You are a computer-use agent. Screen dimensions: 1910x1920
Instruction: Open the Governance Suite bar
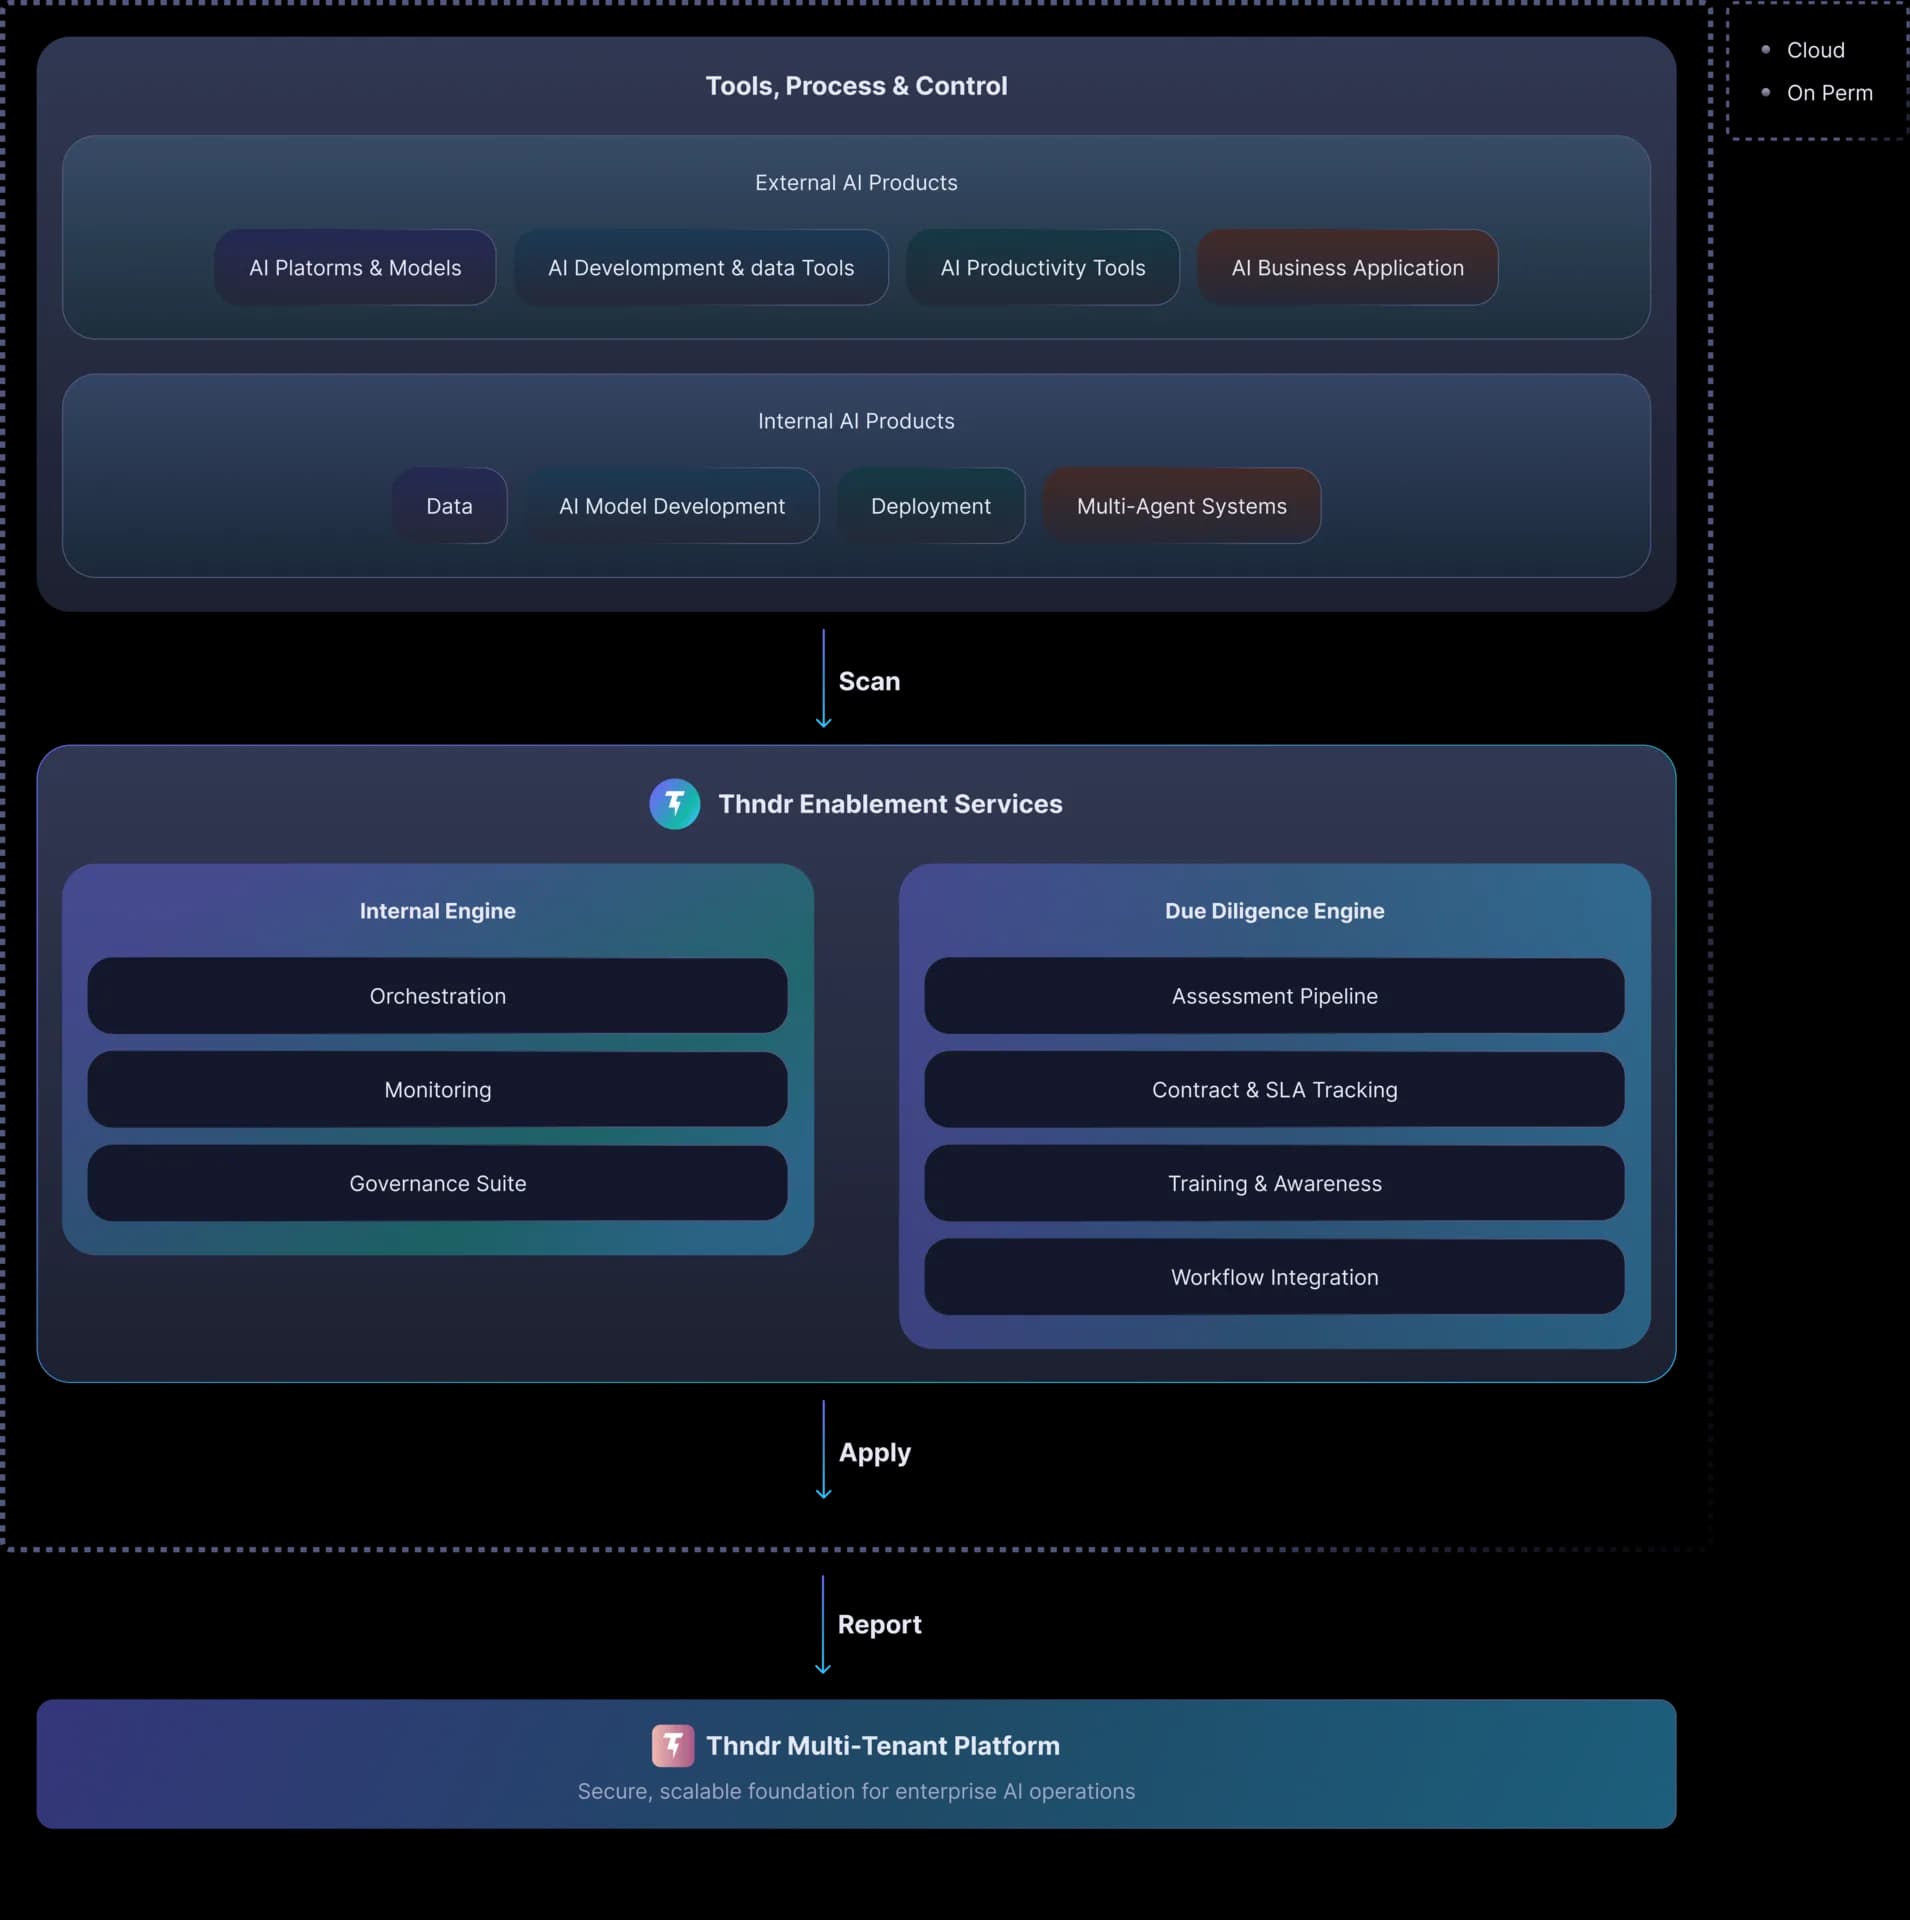point(438,1183)
